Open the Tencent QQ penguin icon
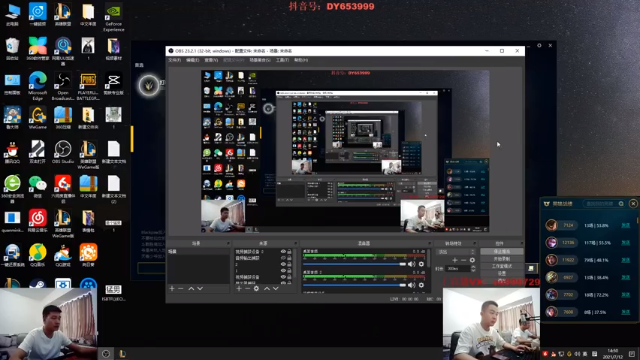This screenshot has width=640, height=360. (x=12, y=152)
